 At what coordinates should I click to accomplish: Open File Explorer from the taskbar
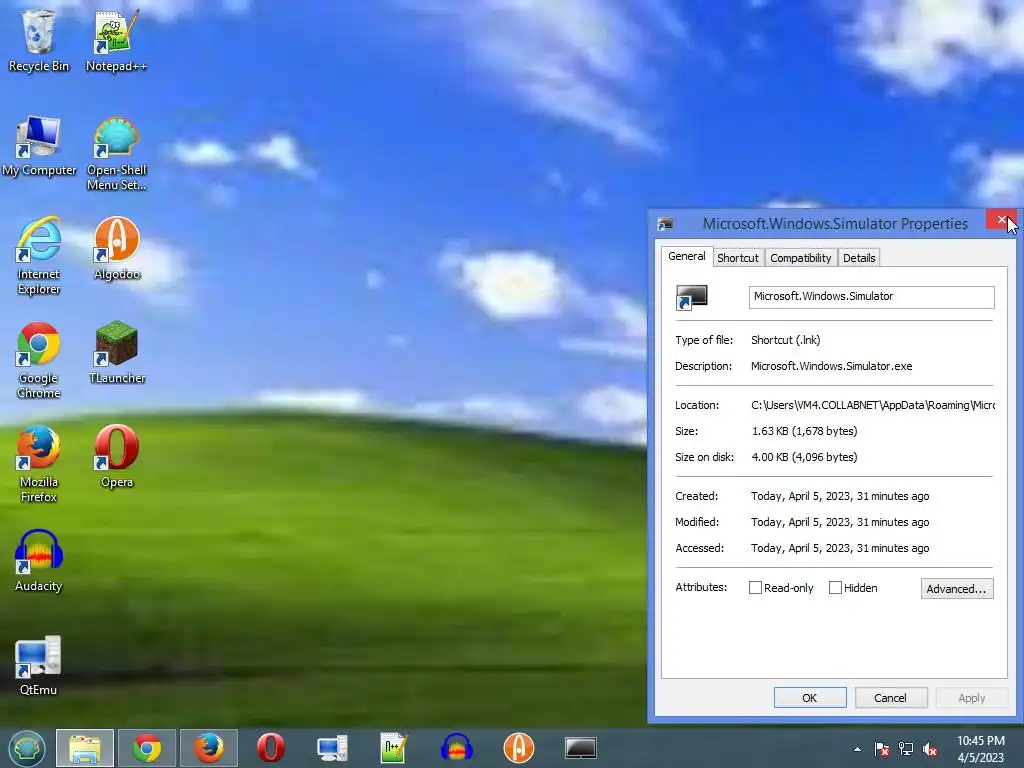click(85, 748)
